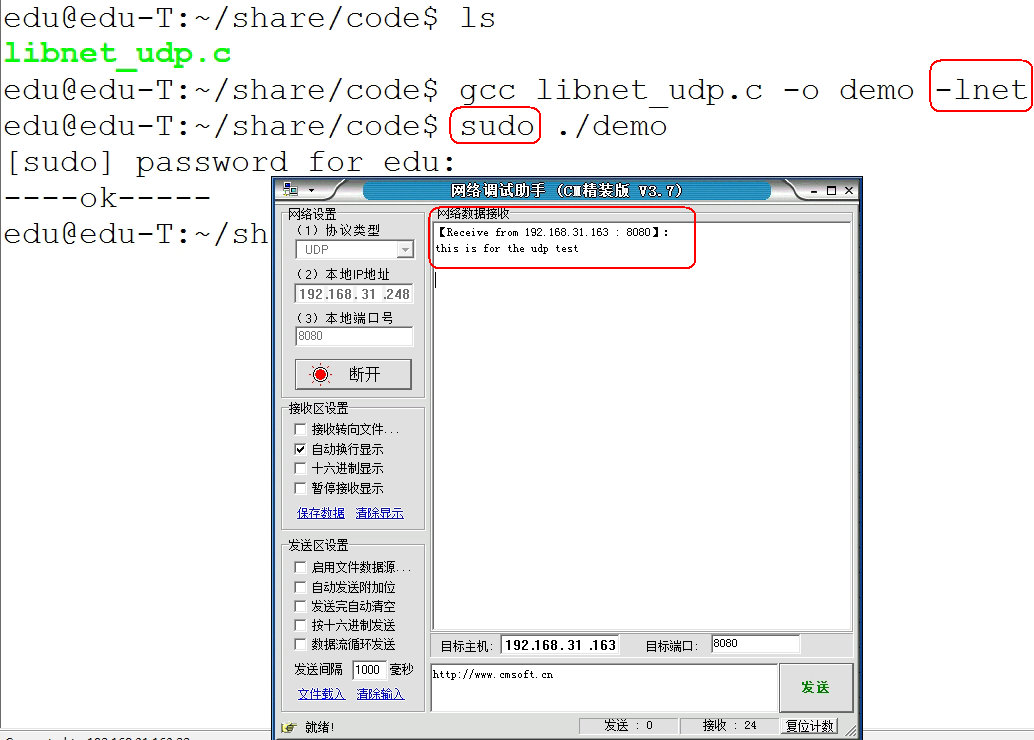Click the 清除输入 link

point(380,694)
